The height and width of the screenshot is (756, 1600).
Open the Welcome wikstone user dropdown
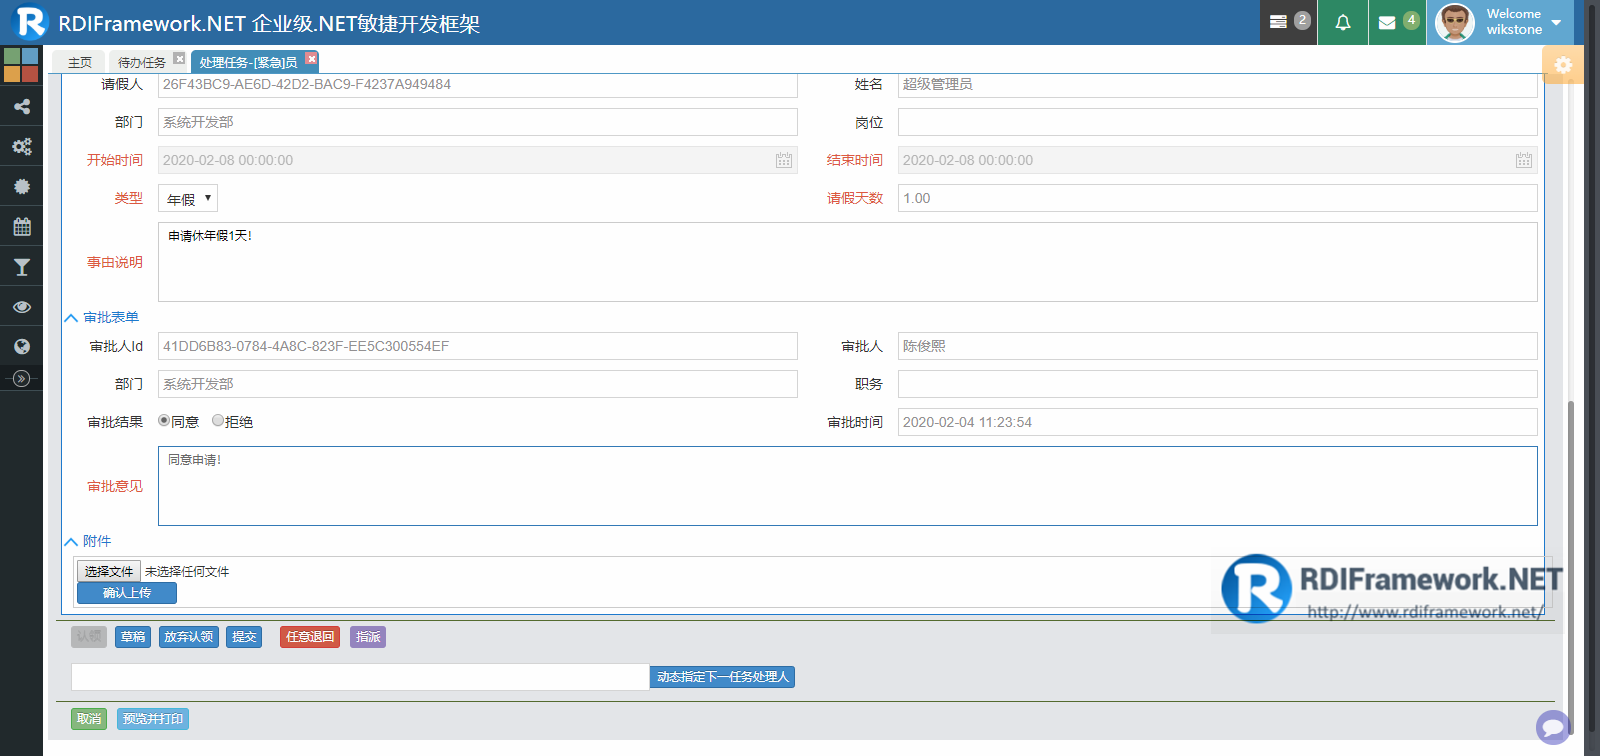tap(1522, 22)
